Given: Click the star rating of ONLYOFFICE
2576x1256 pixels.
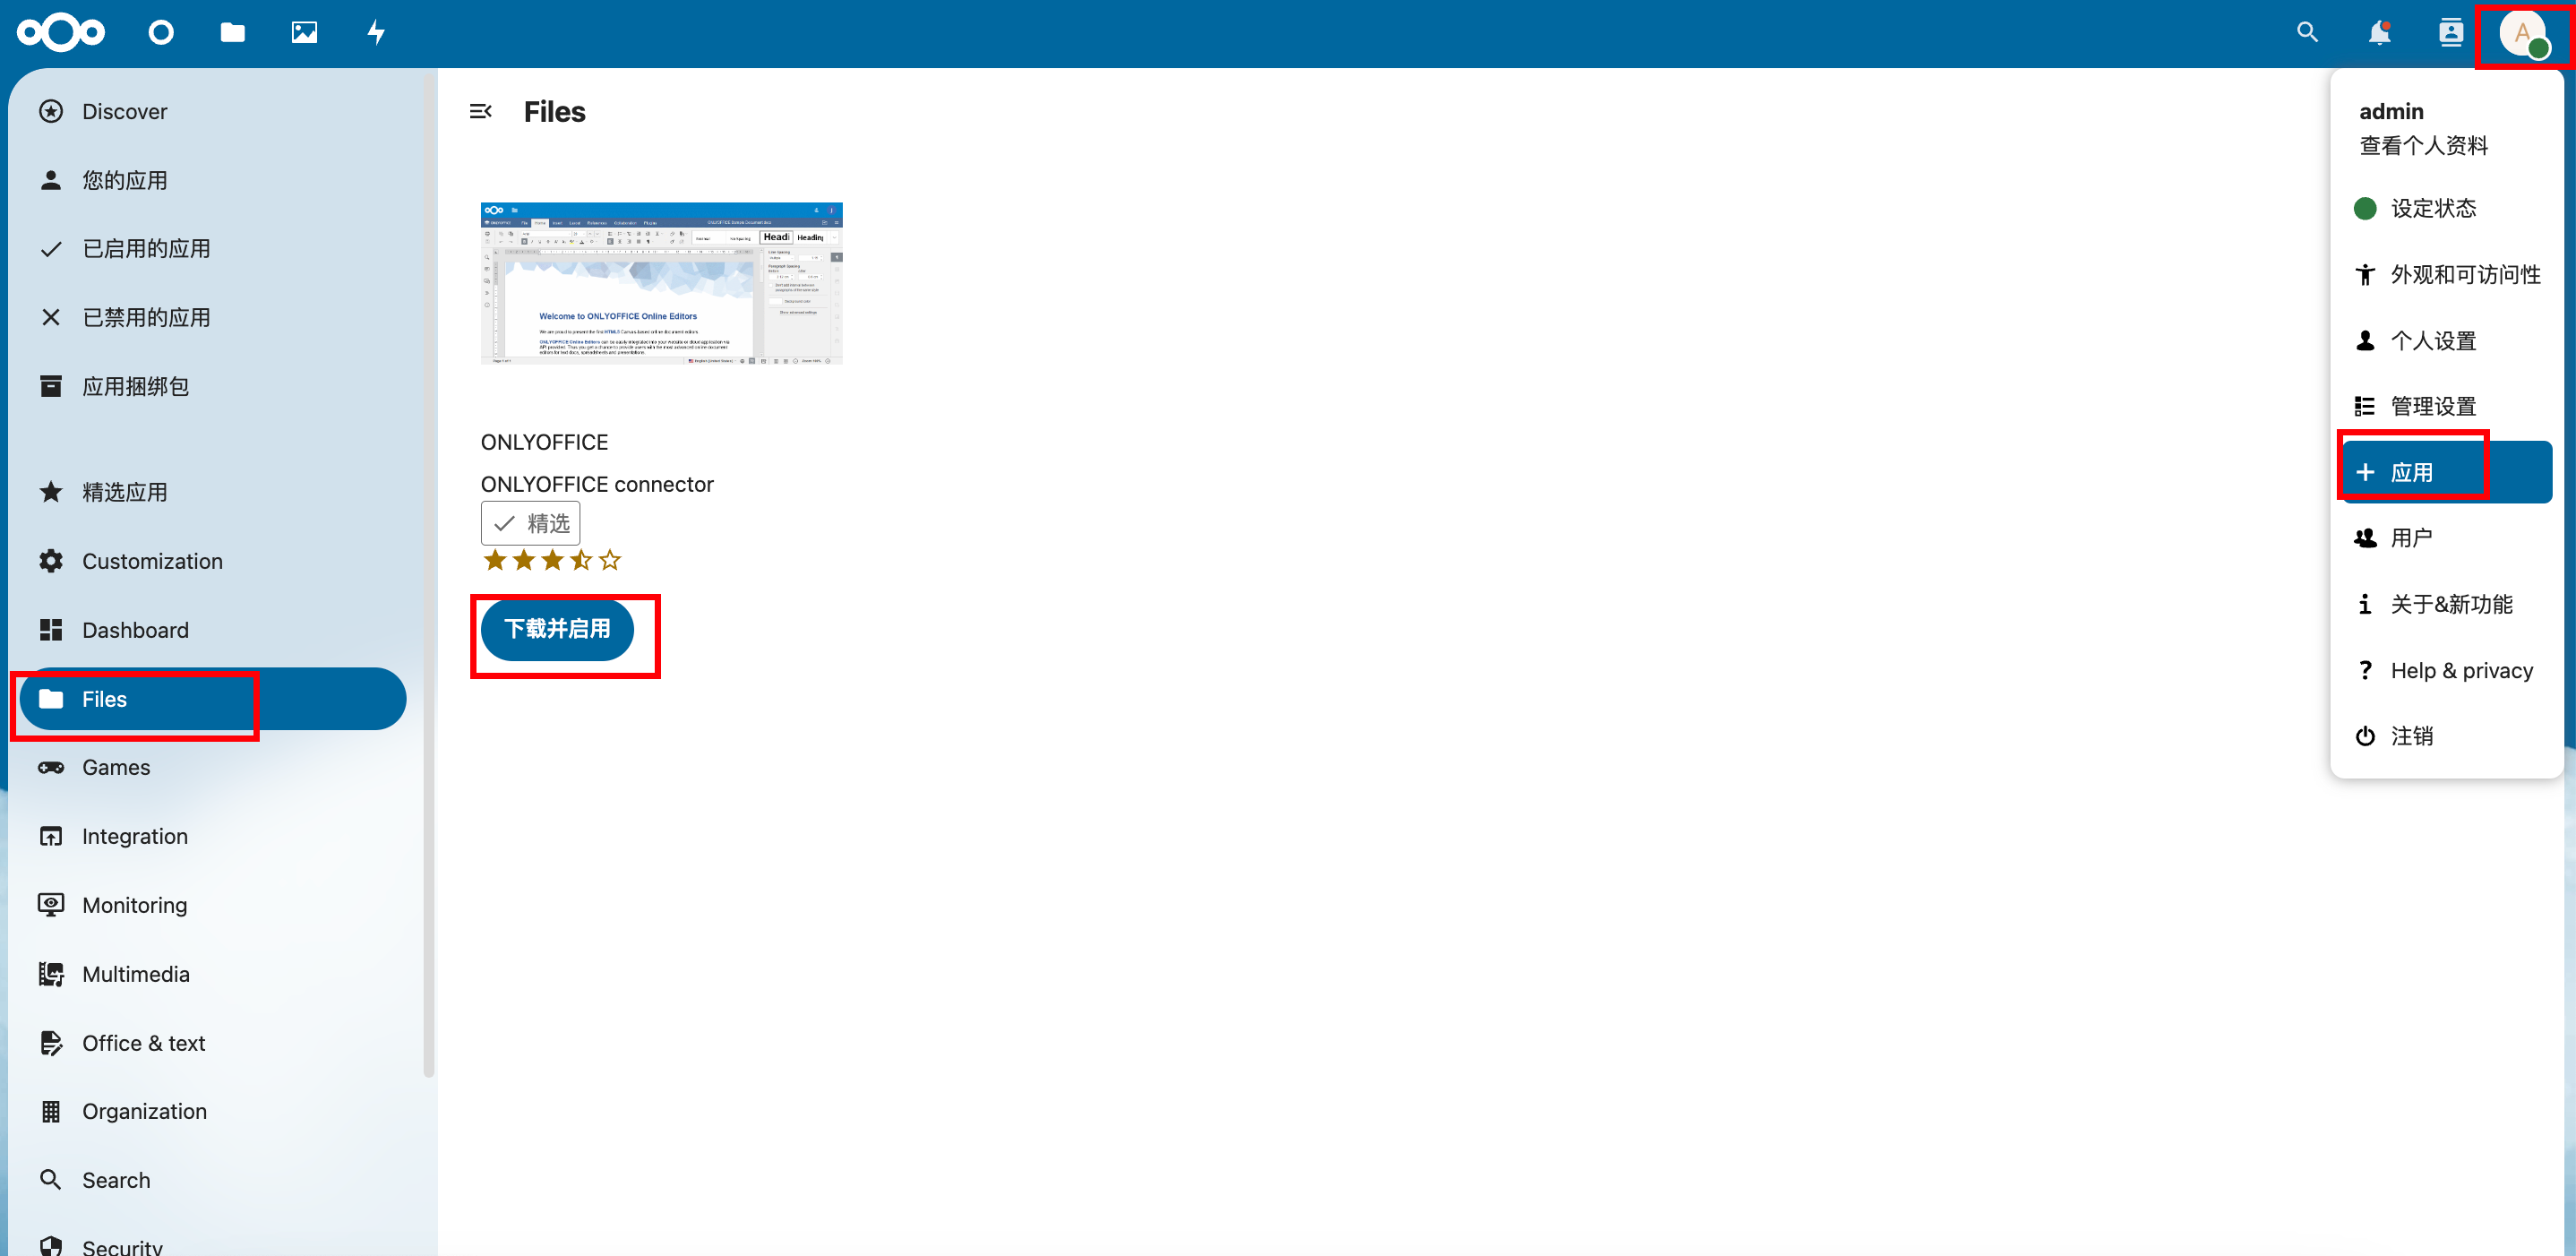Looking at the screenshot, I should tap(552, 560).
